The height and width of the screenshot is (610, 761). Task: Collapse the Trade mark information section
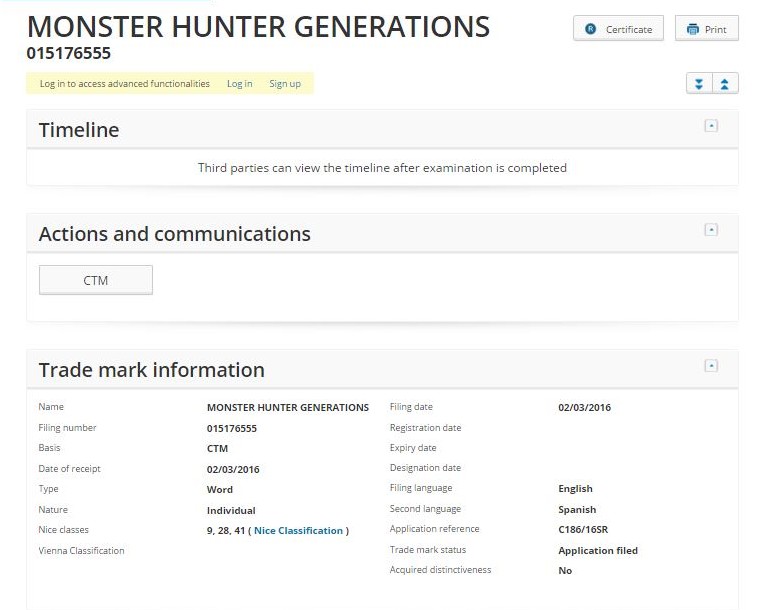711,365
